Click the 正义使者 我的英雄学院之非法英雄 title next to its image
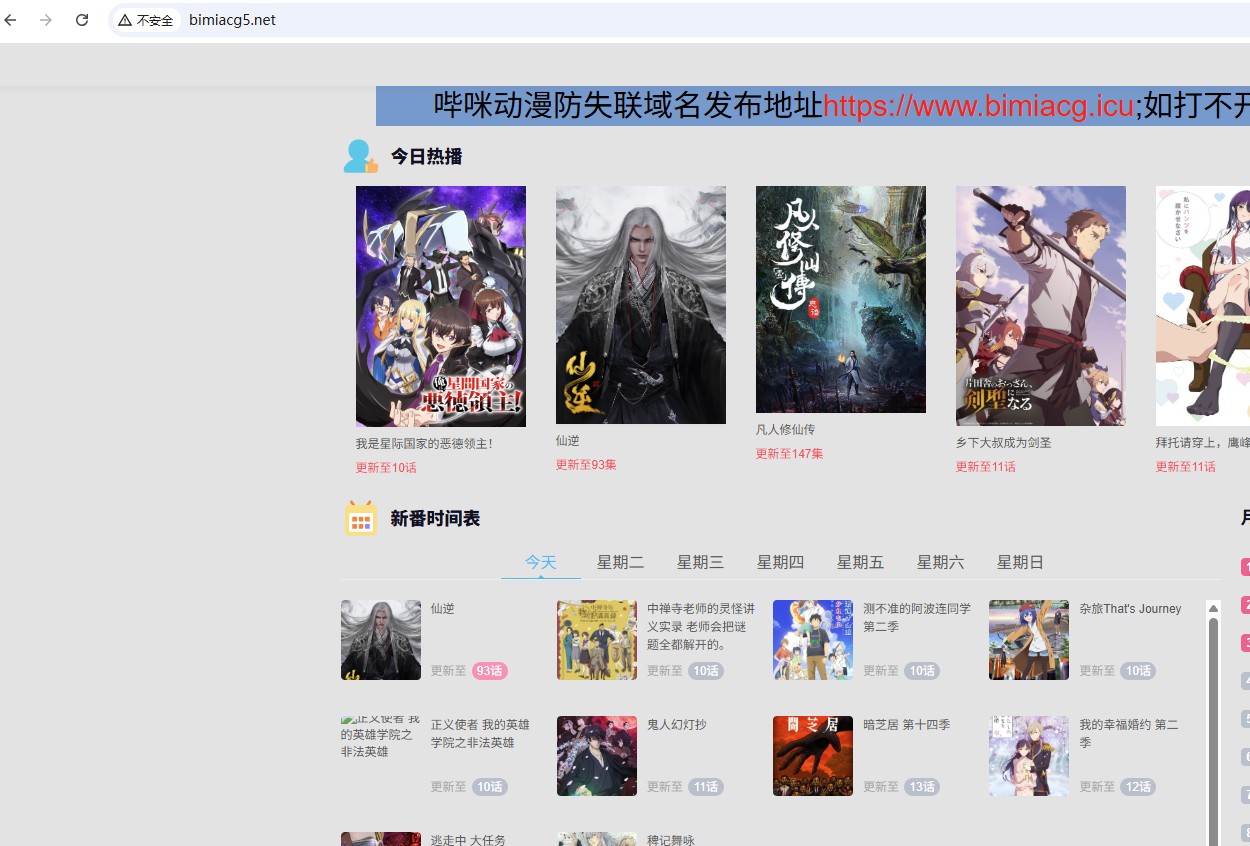Screen dimensions: 1250x846 click(x=480, y=733)
